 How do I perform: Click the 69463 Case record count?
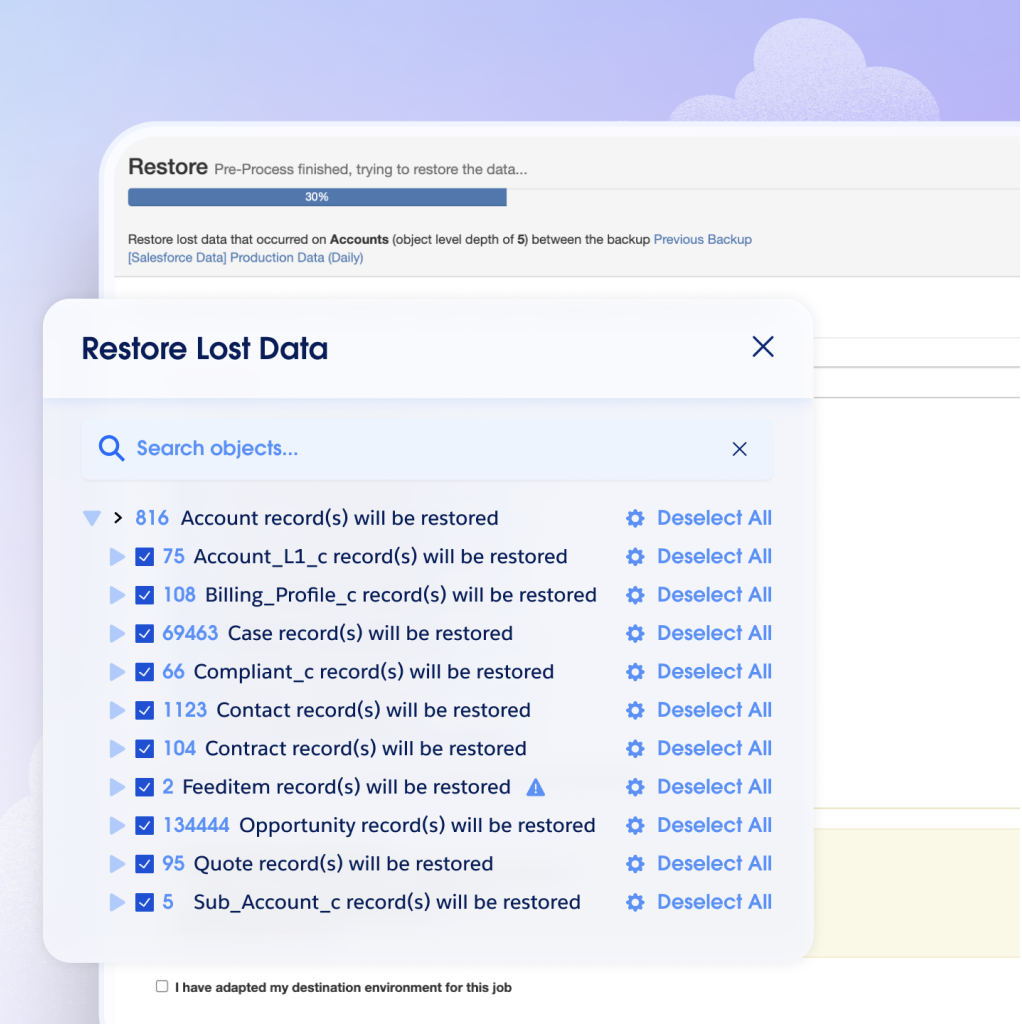190,633
